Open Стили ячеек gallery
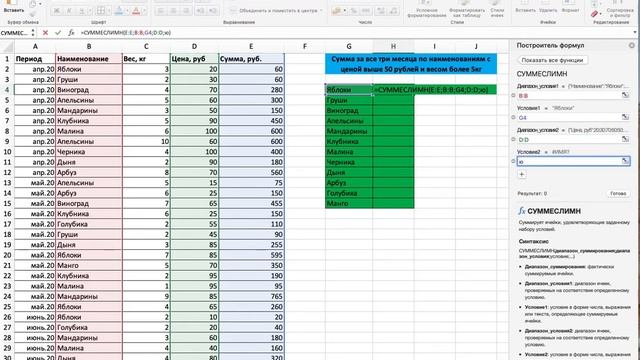640x360 pixels. pyautogui.click(x=497, y=9)
